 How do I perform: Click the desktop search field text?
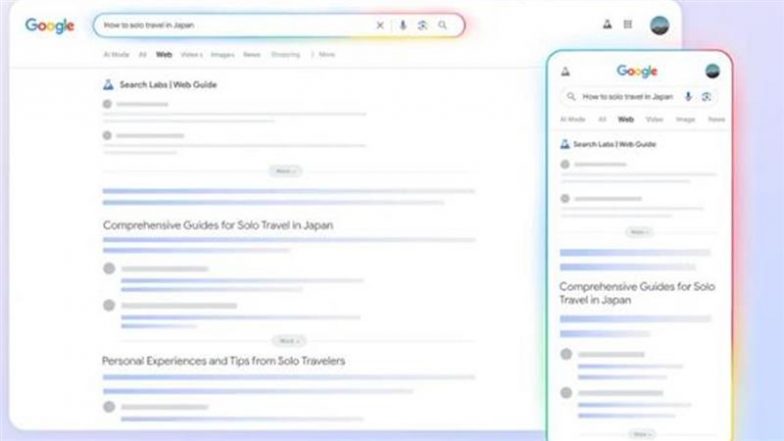(x=149, y=25)
